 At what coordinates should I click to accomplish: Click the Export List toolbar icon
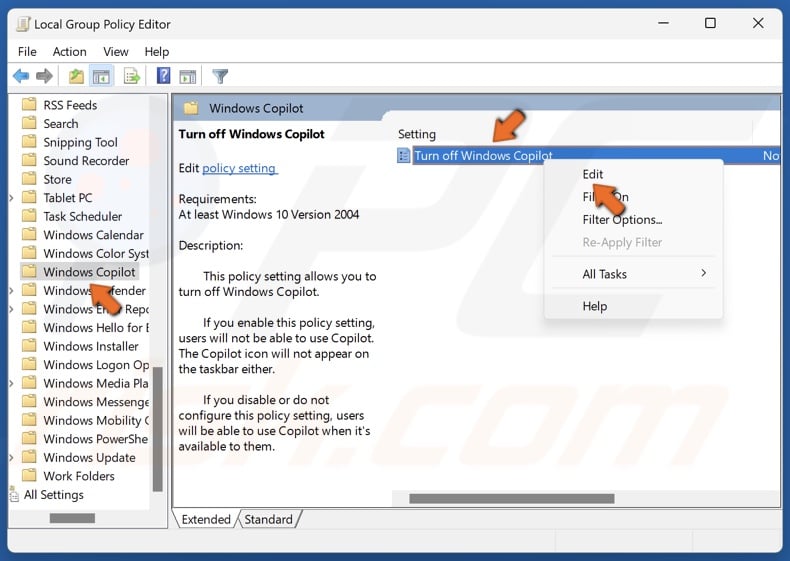(131, 76)
